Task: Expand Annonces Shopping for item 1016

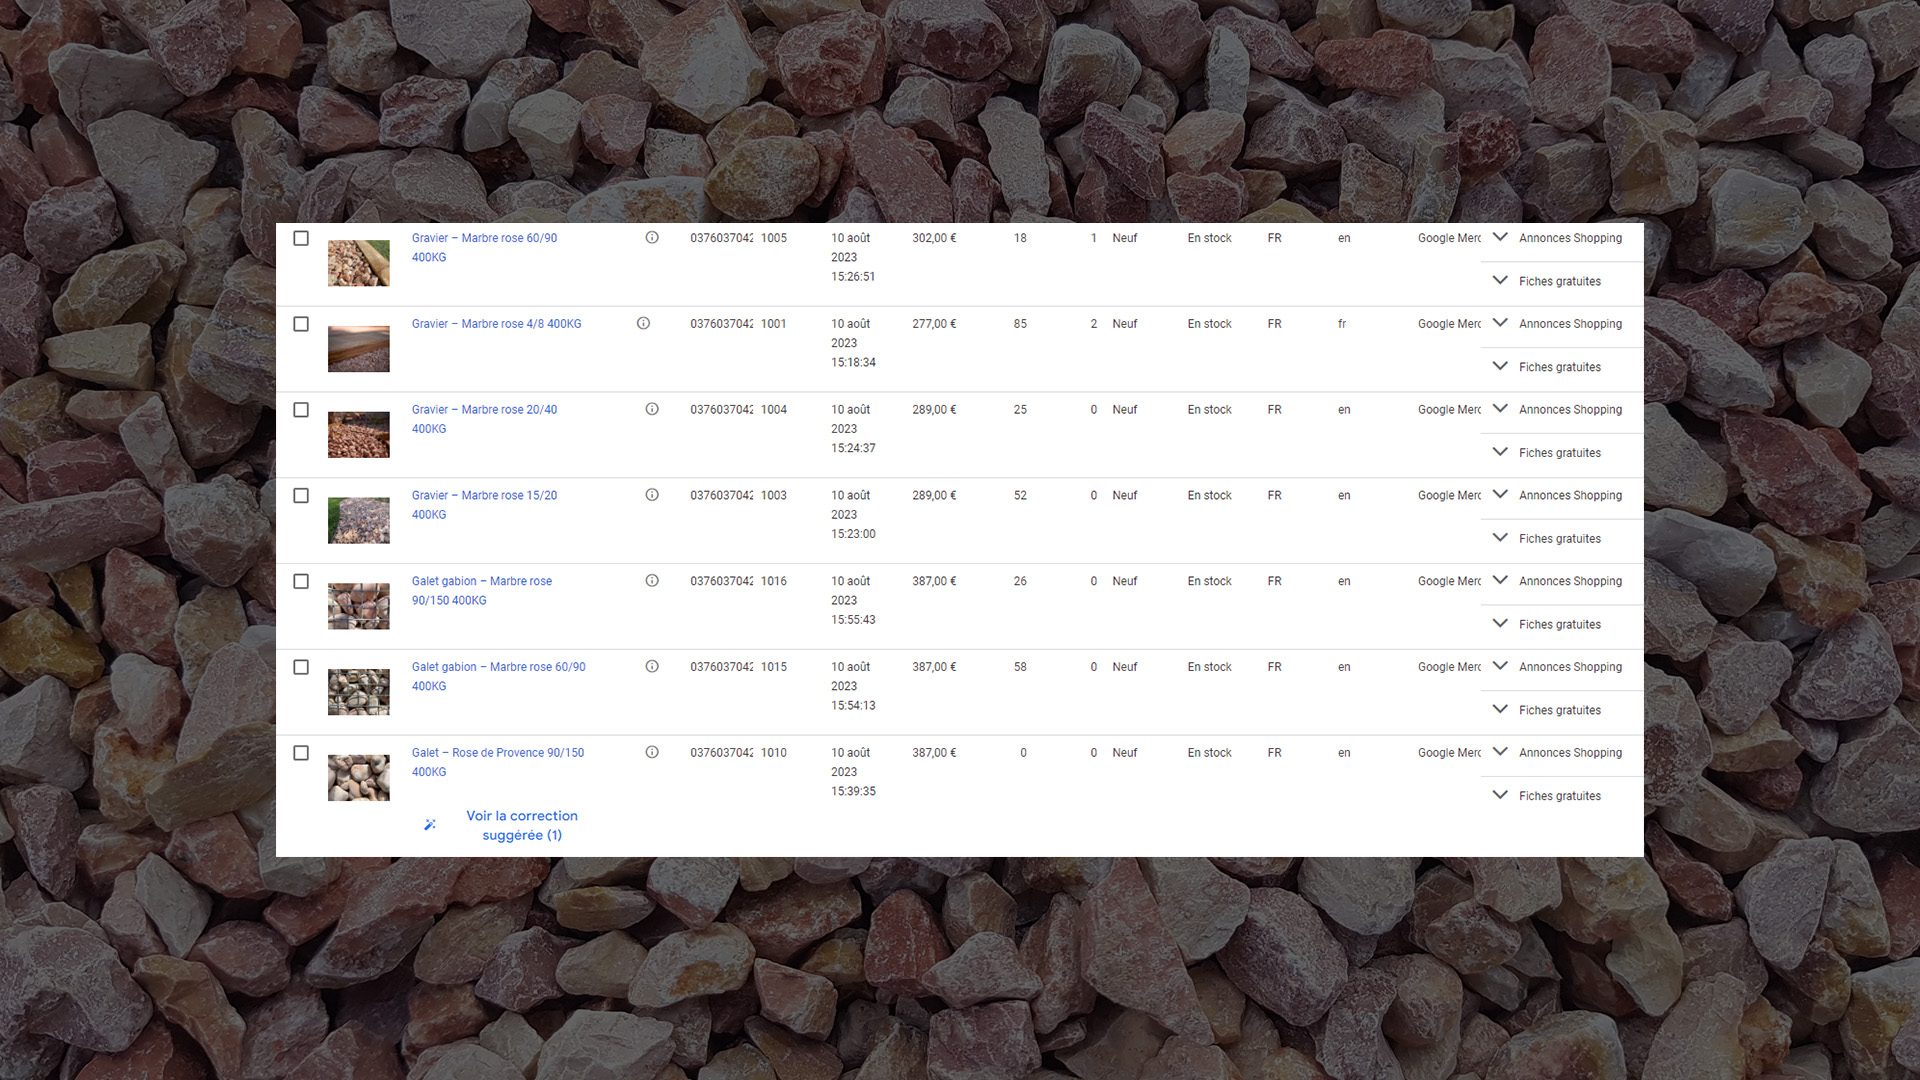Action: (1500, 581)
